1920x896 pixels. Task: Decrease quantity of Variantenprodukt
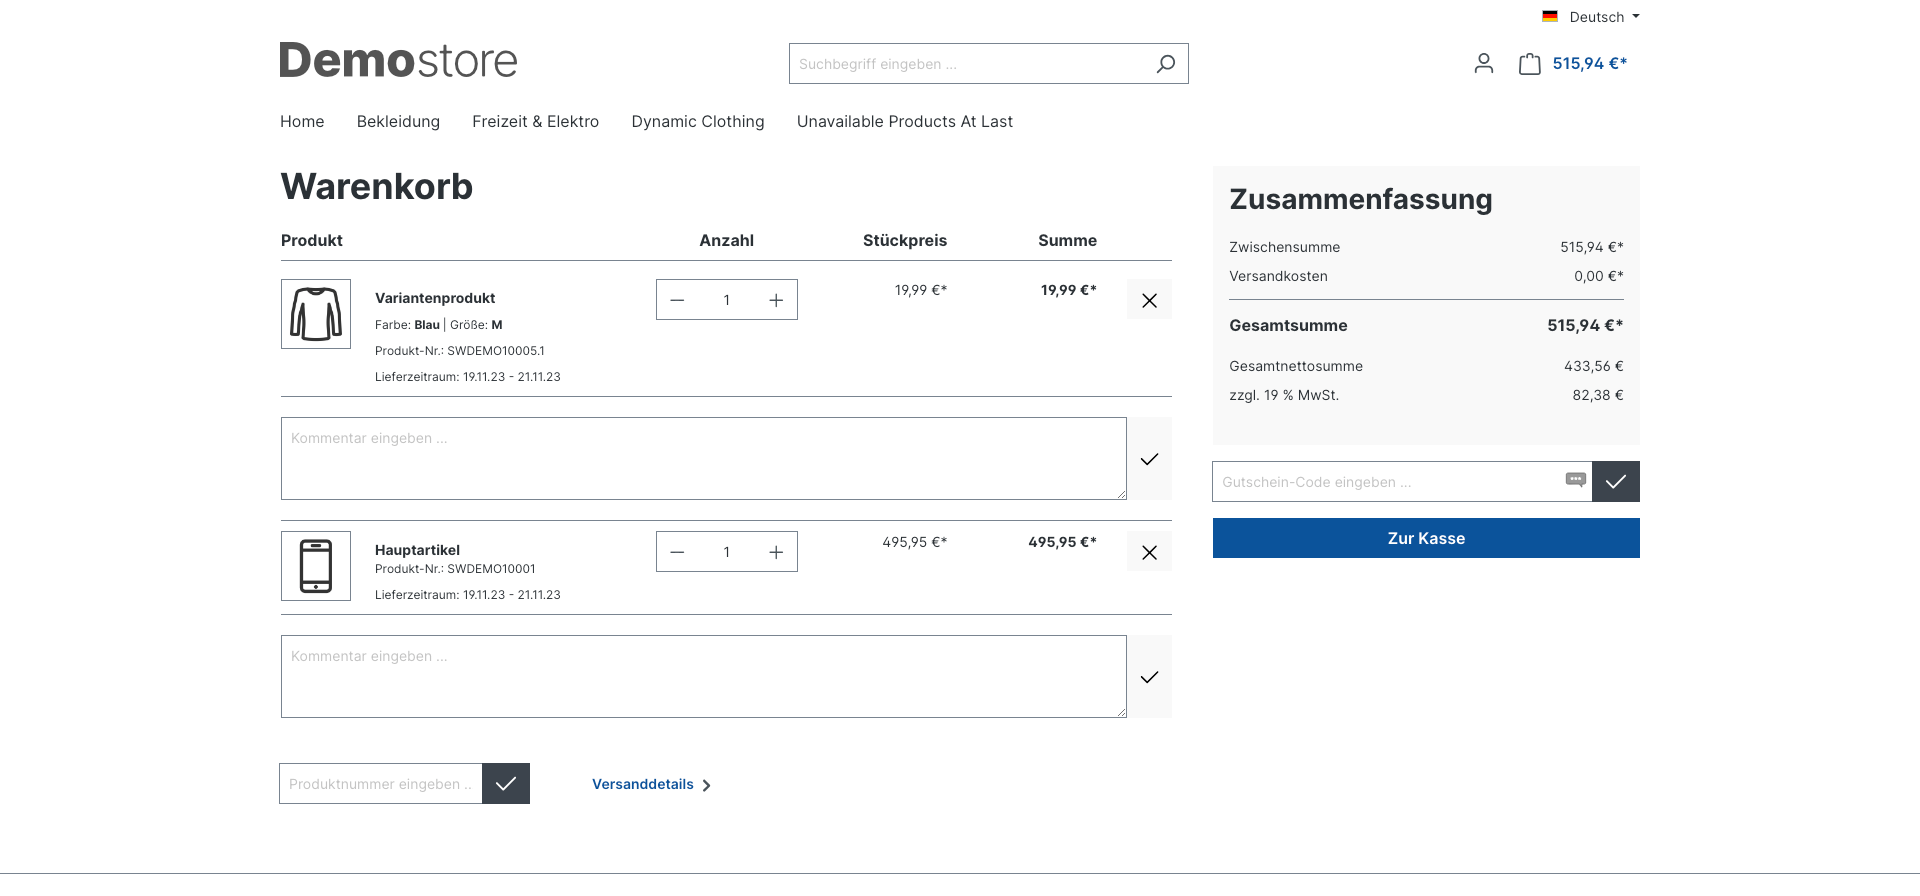(x=677, y=300)
